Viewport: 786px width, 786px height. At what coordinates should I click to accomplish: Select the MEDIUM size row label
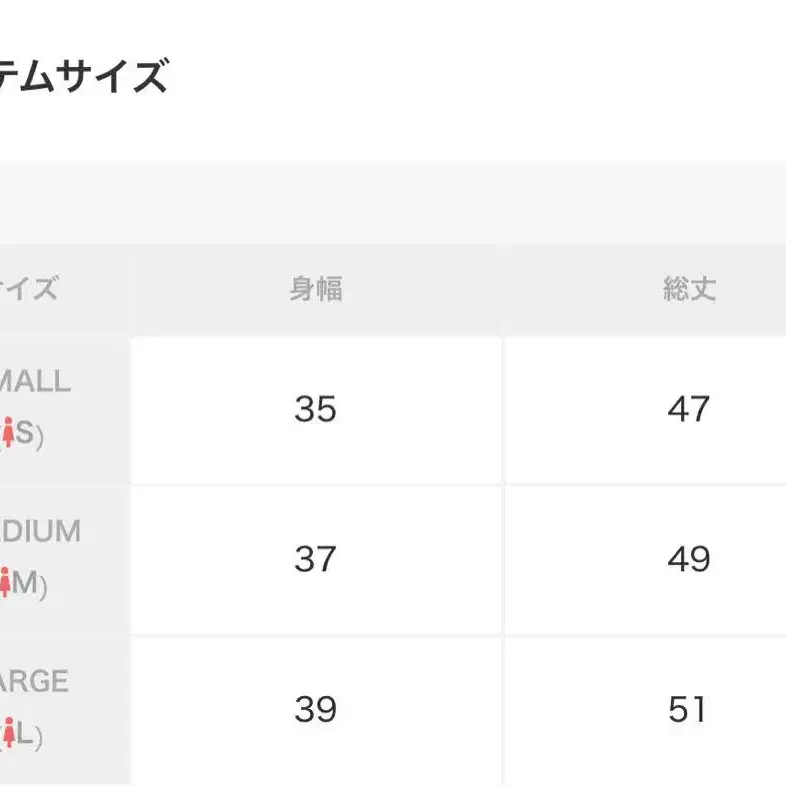[40, 531]
